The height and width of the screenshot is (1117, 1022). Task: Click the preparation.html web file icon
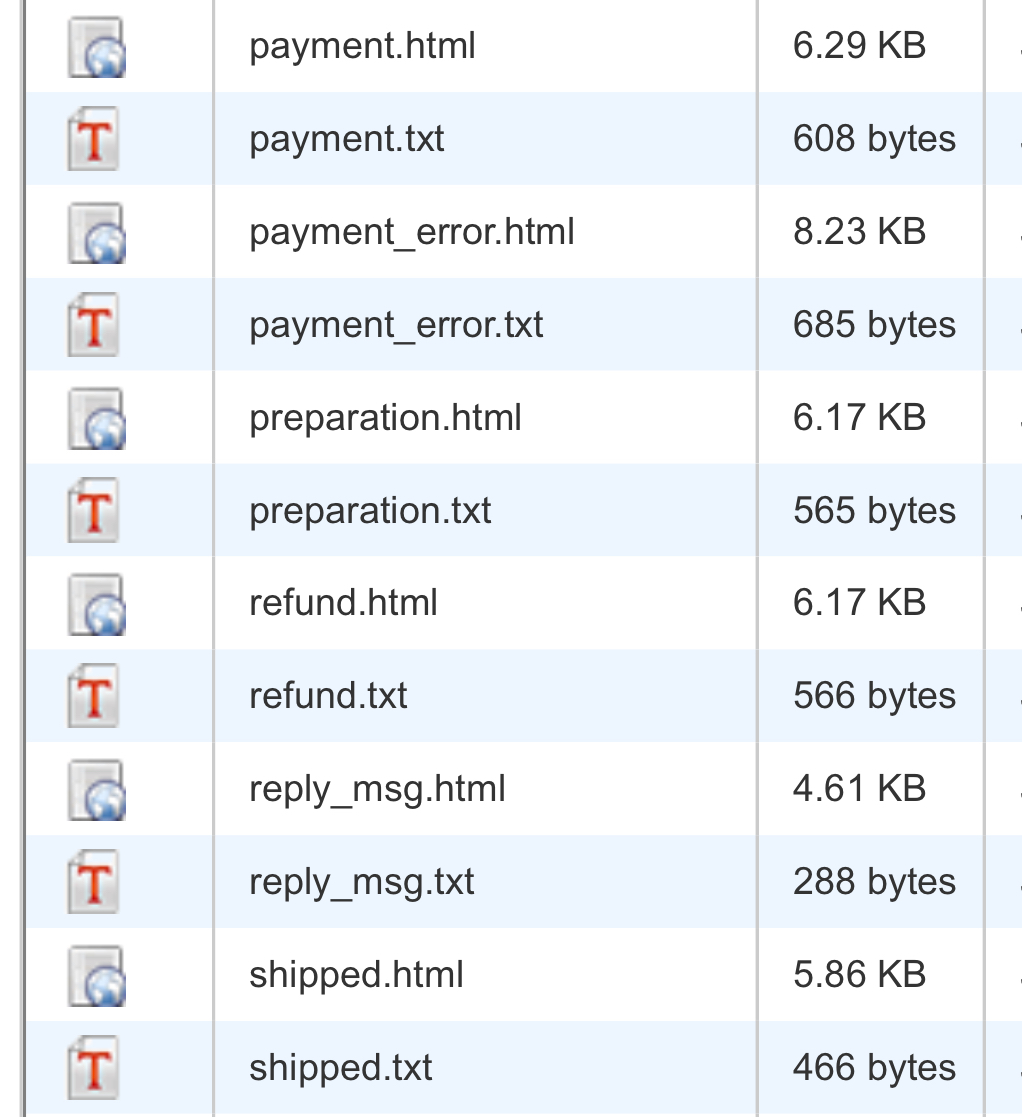(96, 418)
